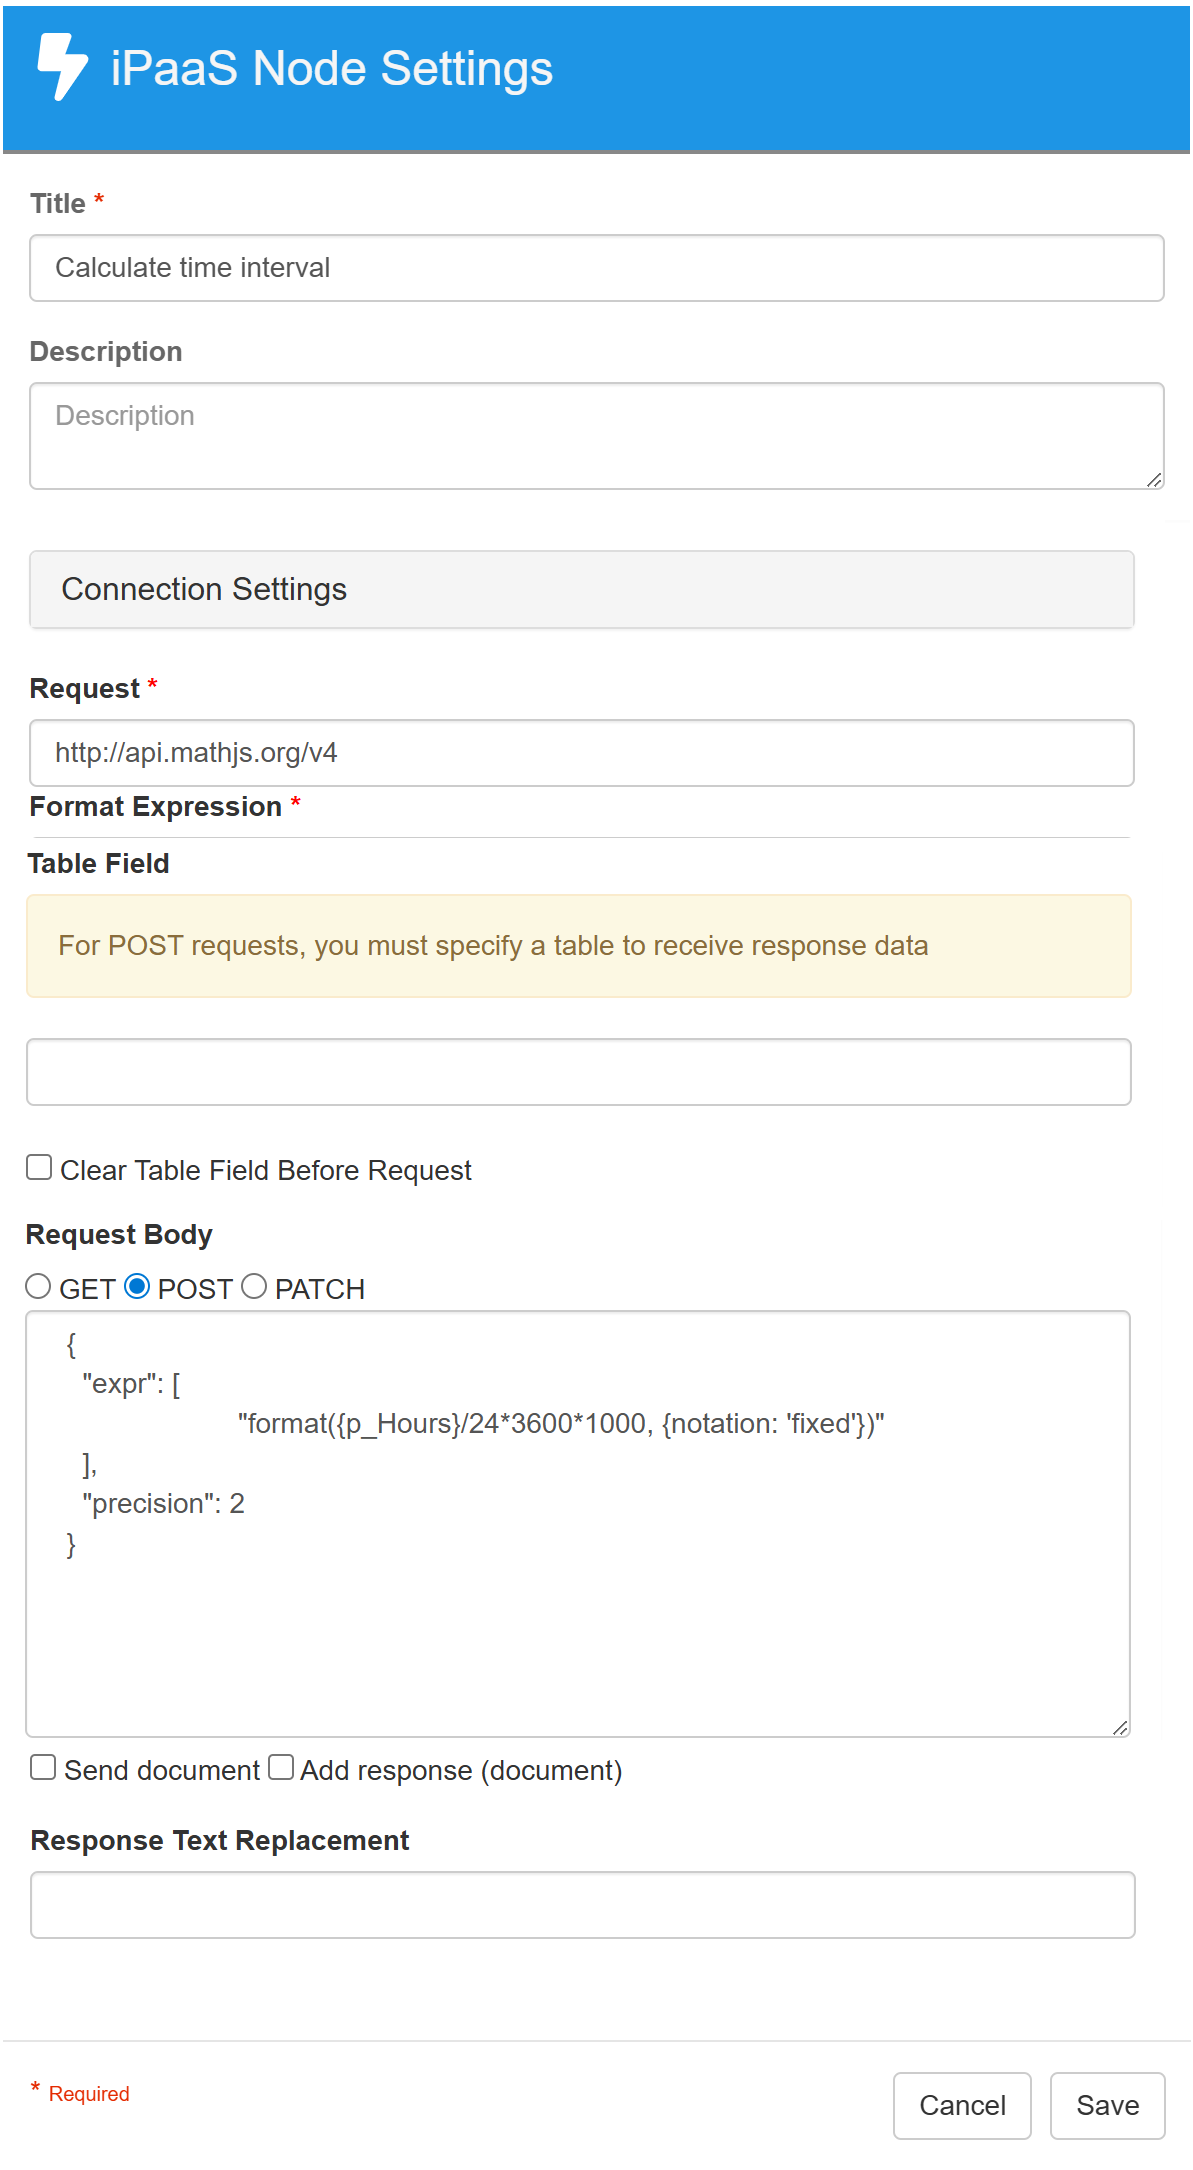The height and width of the screenshot is (2170, 1193).
Task: Click the Format Expression label
Action: [x=156, y=807]
